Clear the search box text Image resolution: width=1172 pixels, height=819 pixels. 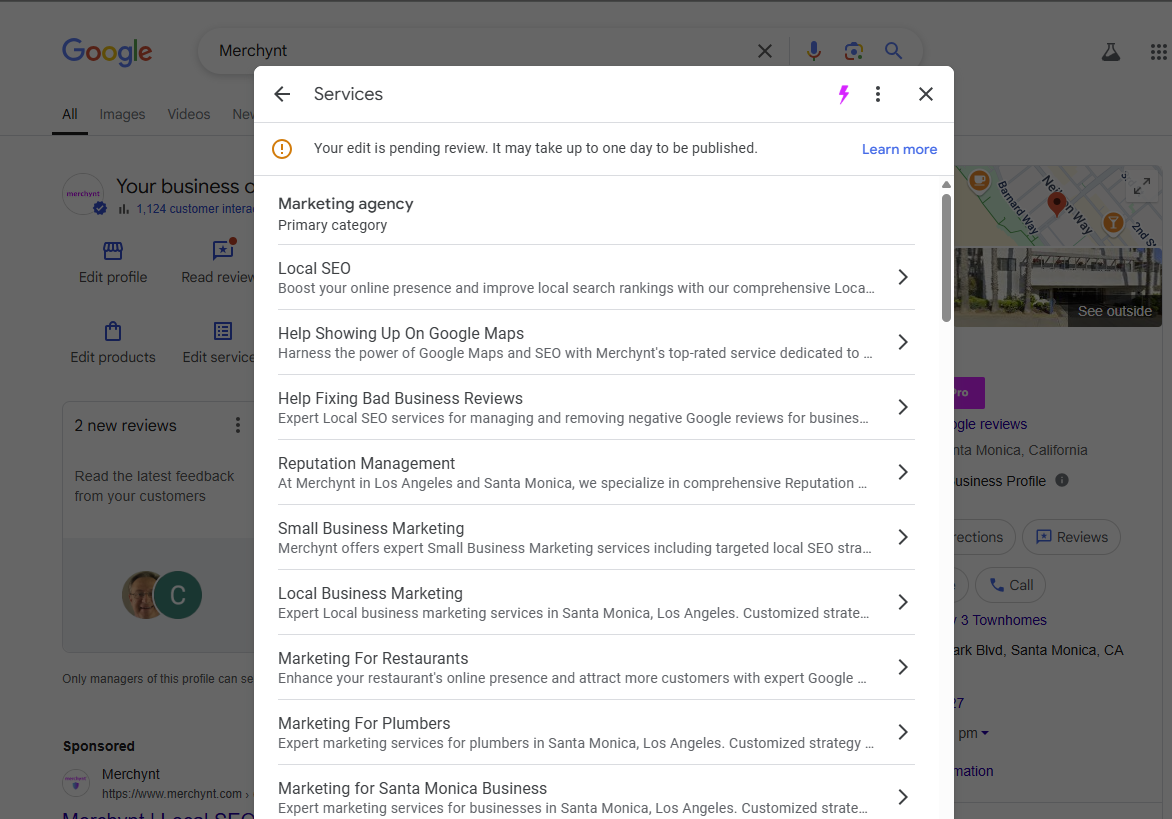(x=765, y=51)
